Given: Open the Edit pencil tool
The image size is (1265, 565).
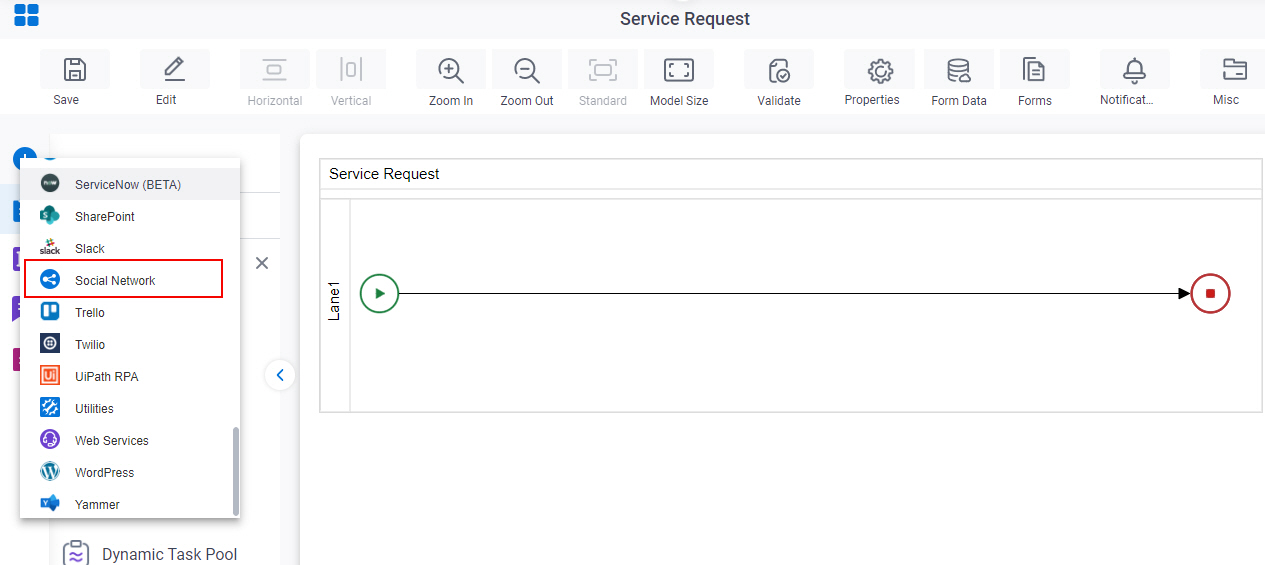Looking at the screenshot, I should click(174, 69).
